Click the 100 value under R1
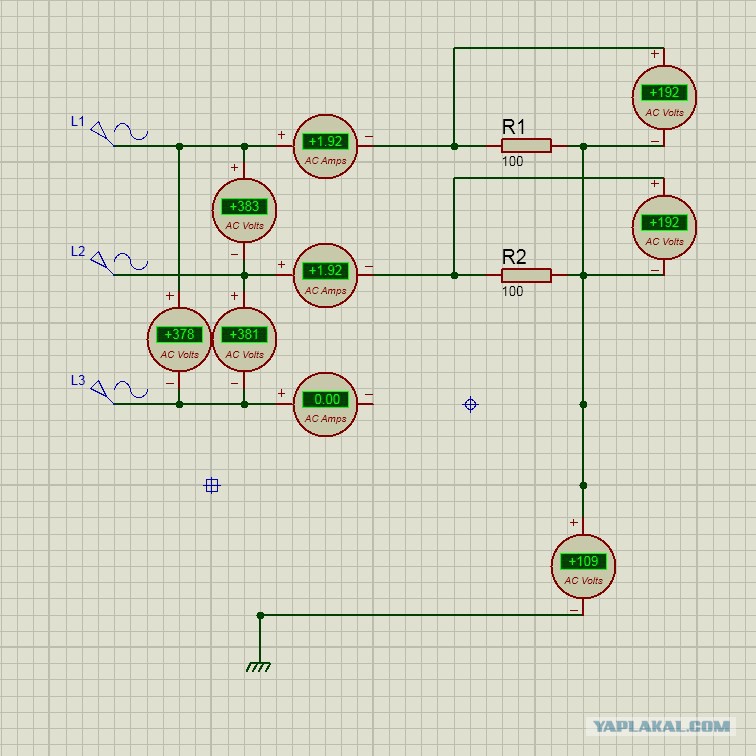The image size is (756, 756). click(x=512, y=162)
